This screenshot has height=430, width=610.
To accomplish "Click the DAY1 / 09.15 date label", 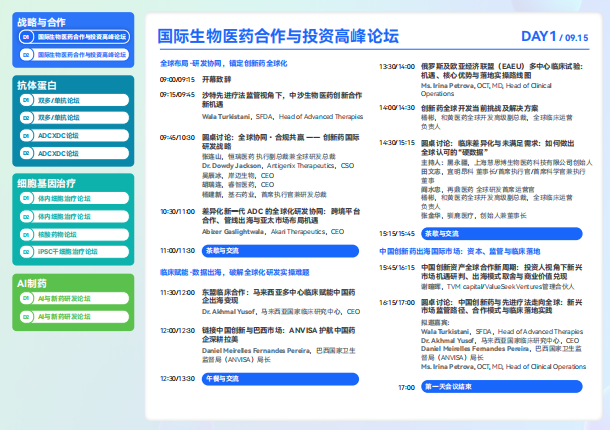I will click(x=555, y=37).
